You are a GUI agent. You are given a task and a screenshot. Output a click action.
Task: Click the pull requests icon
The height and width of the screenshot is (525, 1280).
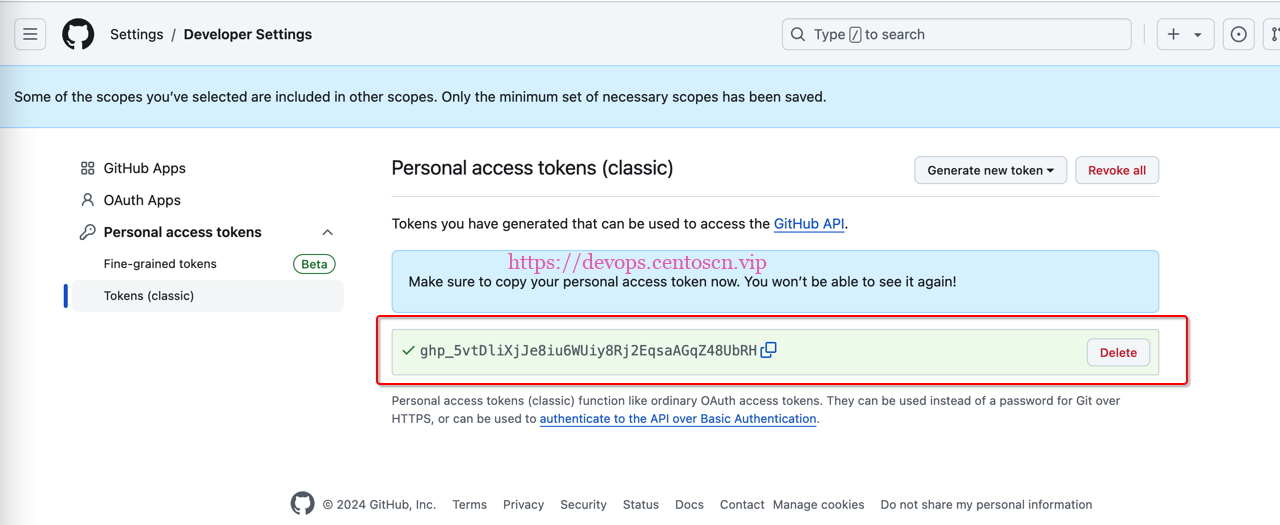coord(1273,34)
